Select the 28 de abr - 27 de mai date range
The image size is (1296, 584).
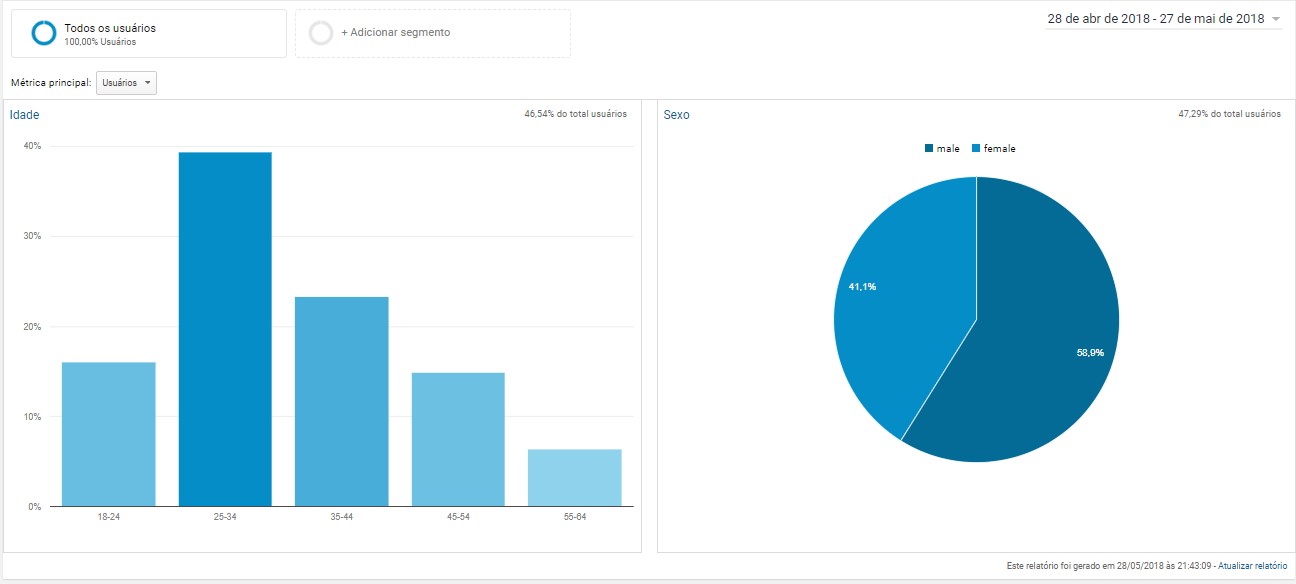(1155, 19)
